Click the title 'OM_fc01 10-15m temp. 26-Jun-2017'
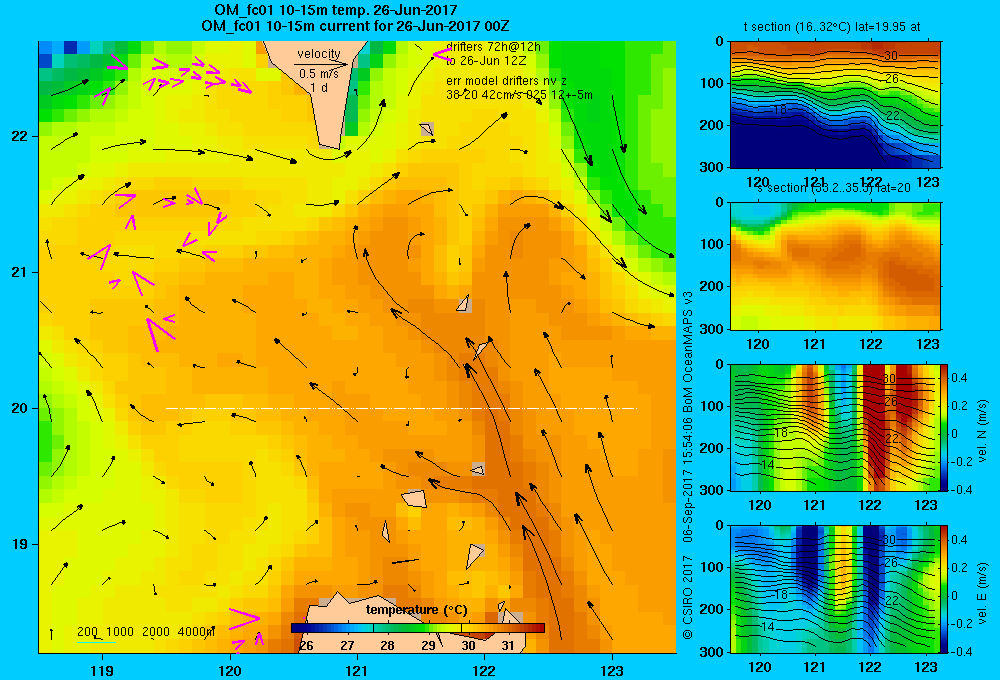This screenshot has height=680, width=1000. 335,10
